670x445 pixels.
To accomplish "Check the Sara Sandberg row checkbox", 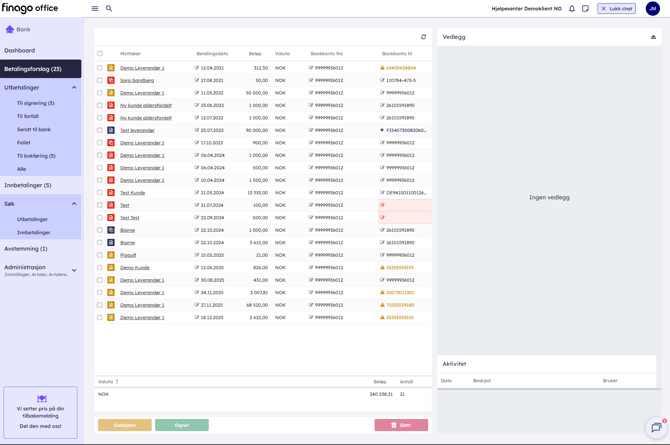I will (x=100, y=80).
